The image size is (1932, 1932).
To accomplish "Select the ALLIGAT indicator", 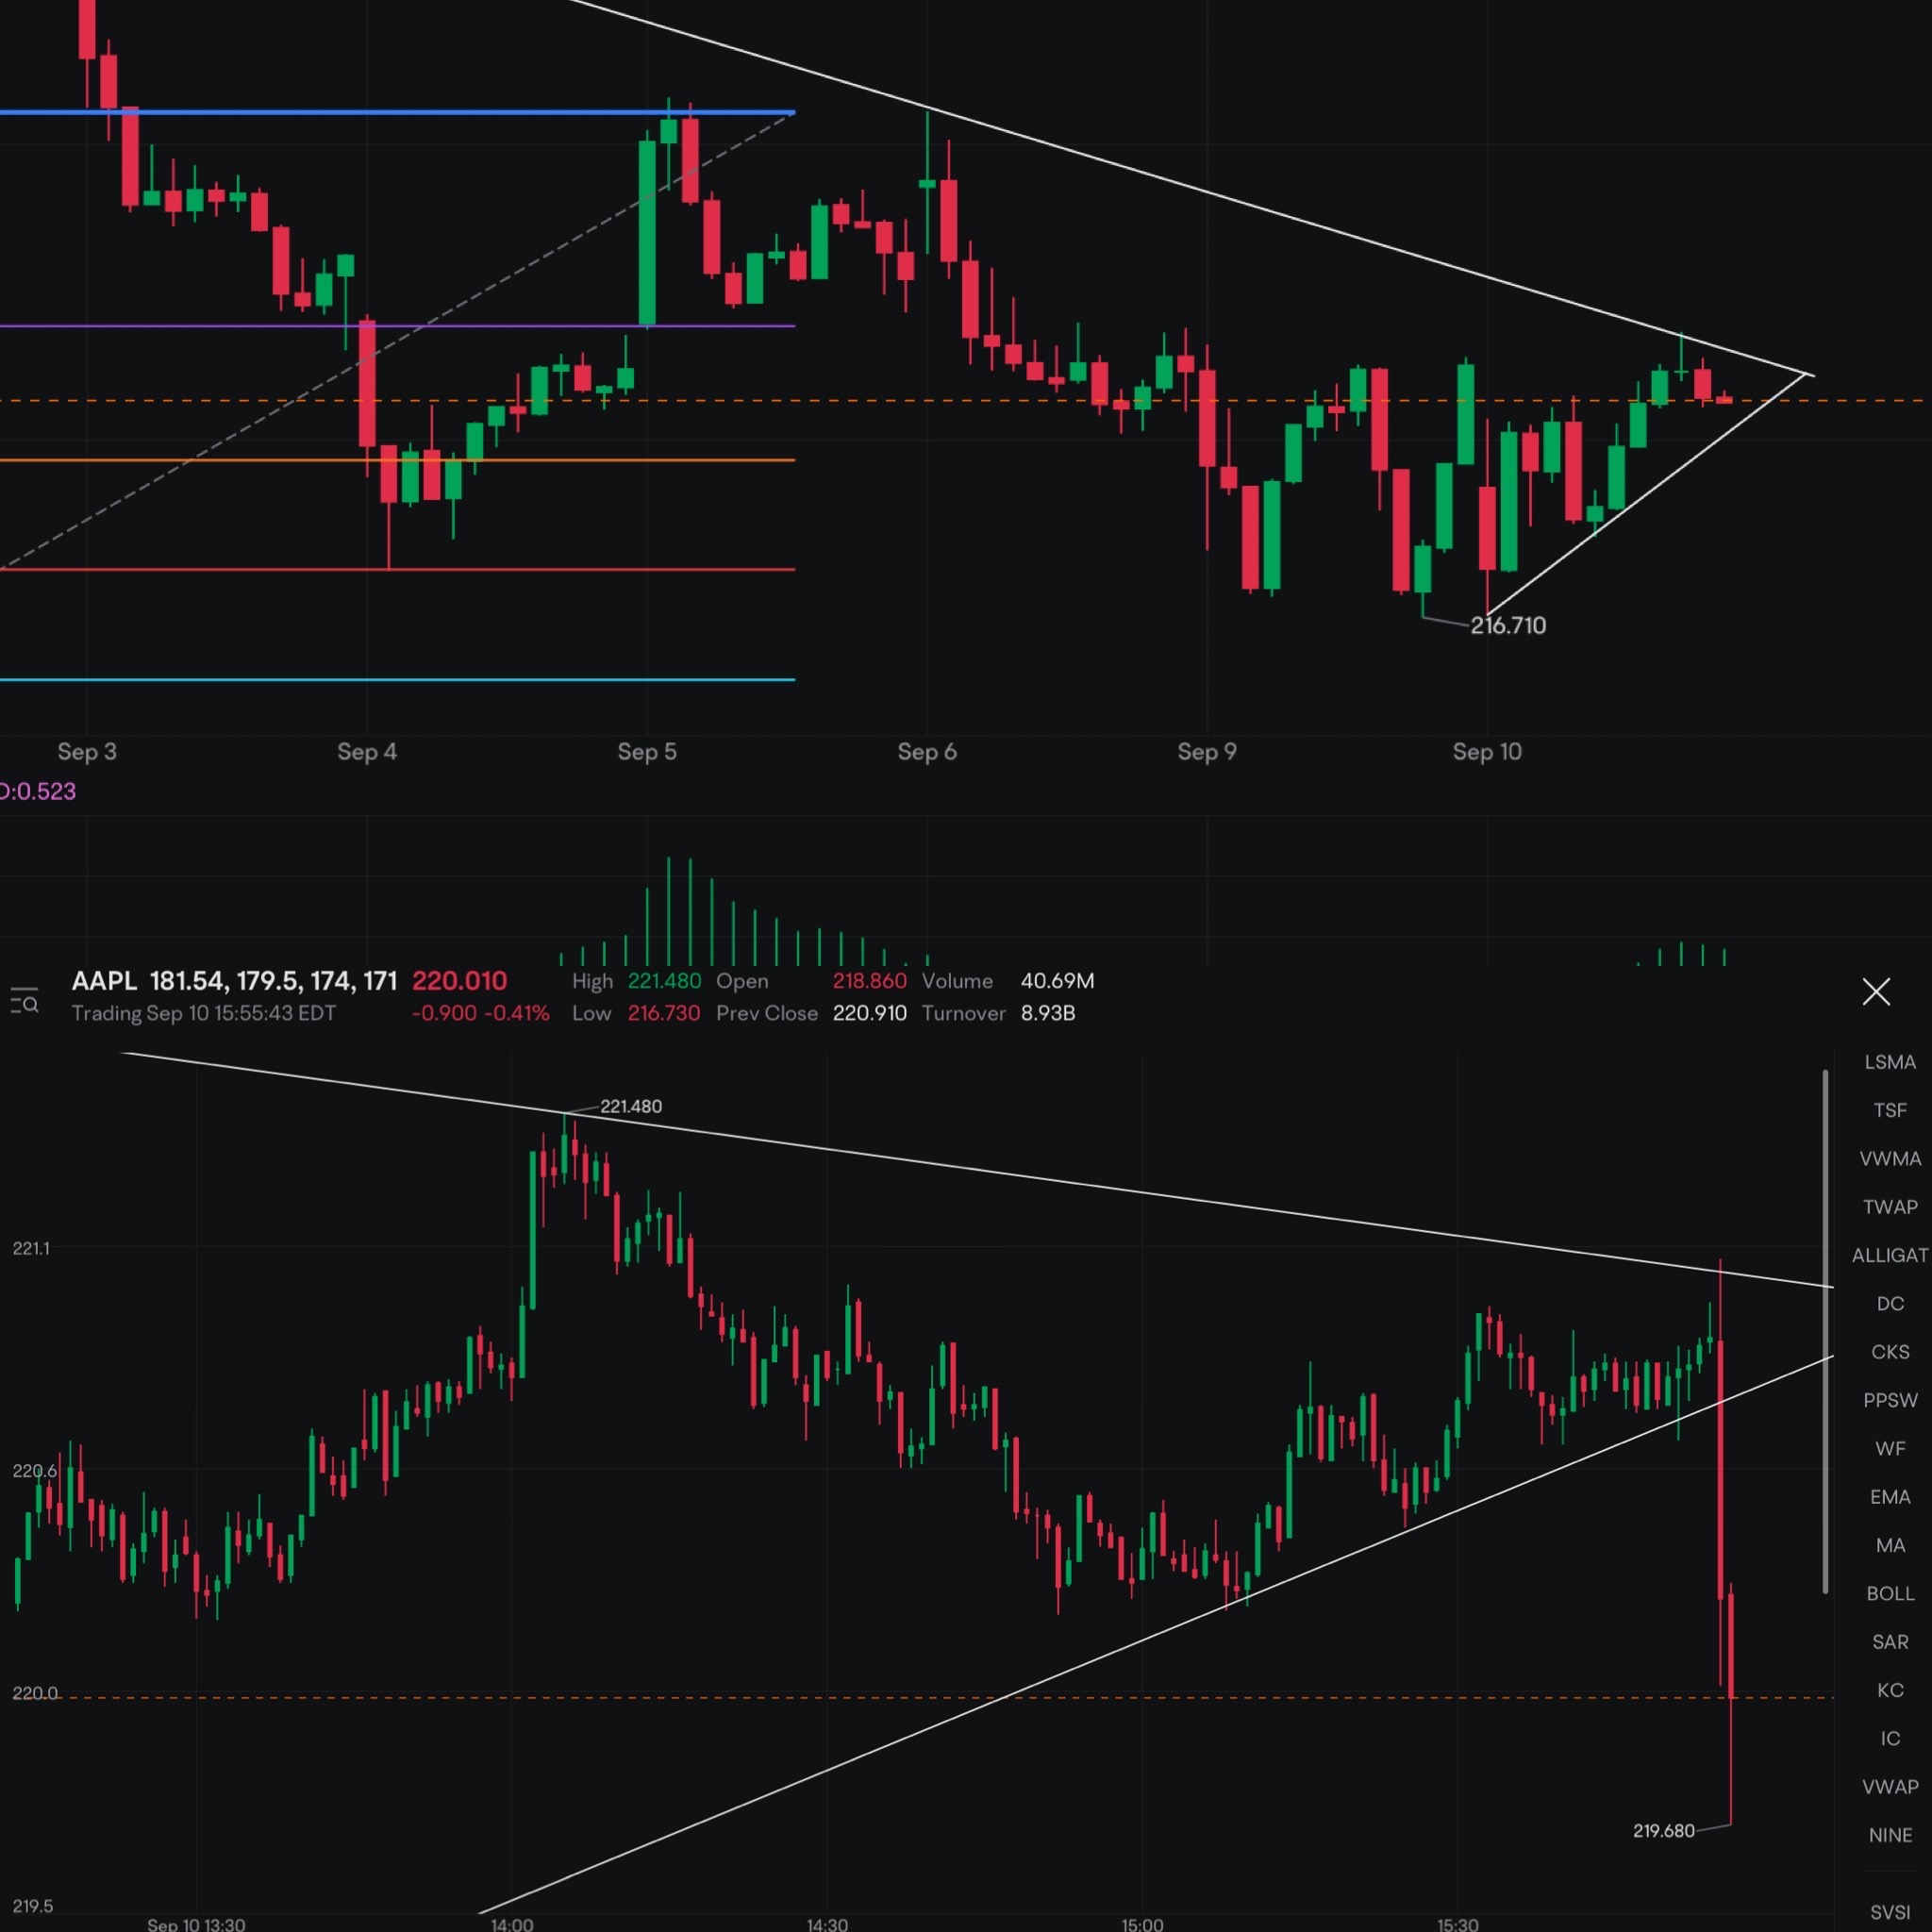I will 1889,1255.
